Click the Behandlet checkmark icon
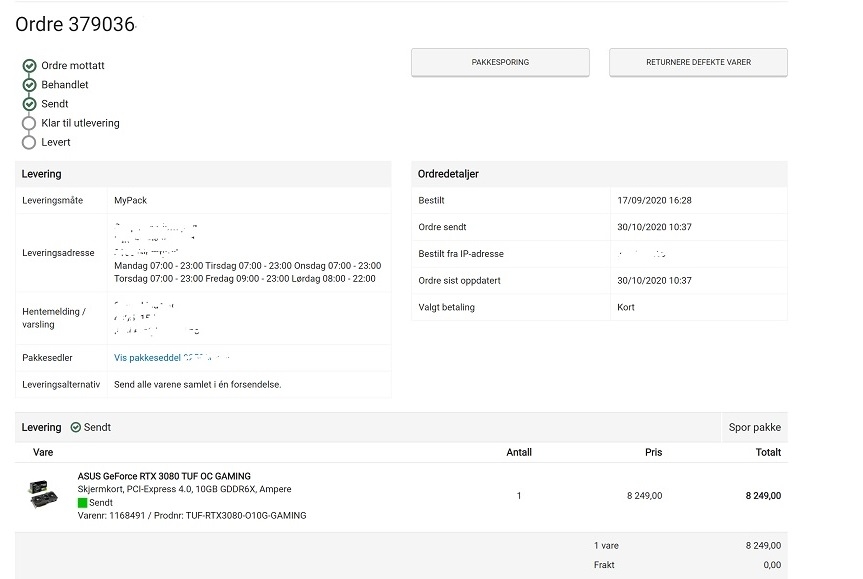Image resolution: width=863 pixels, height=579 pixels. [29, 85]
